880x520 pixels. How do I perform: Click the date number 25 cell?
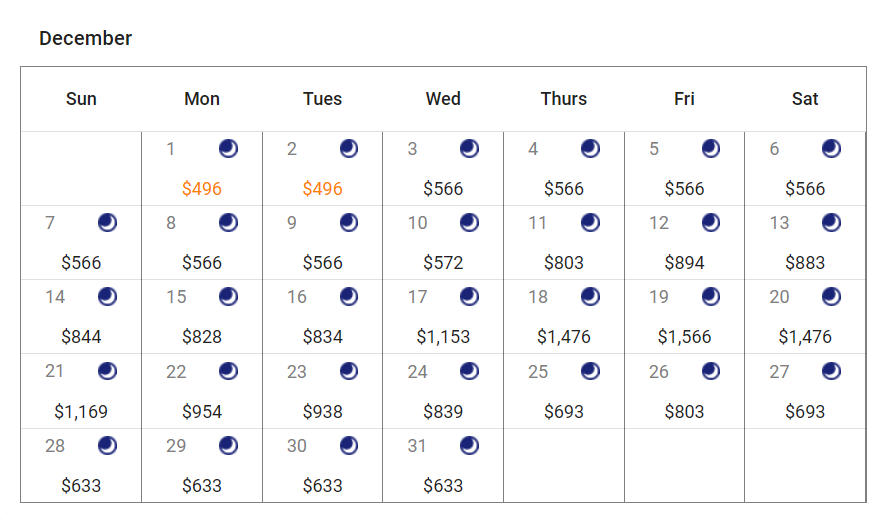point(538,372)
